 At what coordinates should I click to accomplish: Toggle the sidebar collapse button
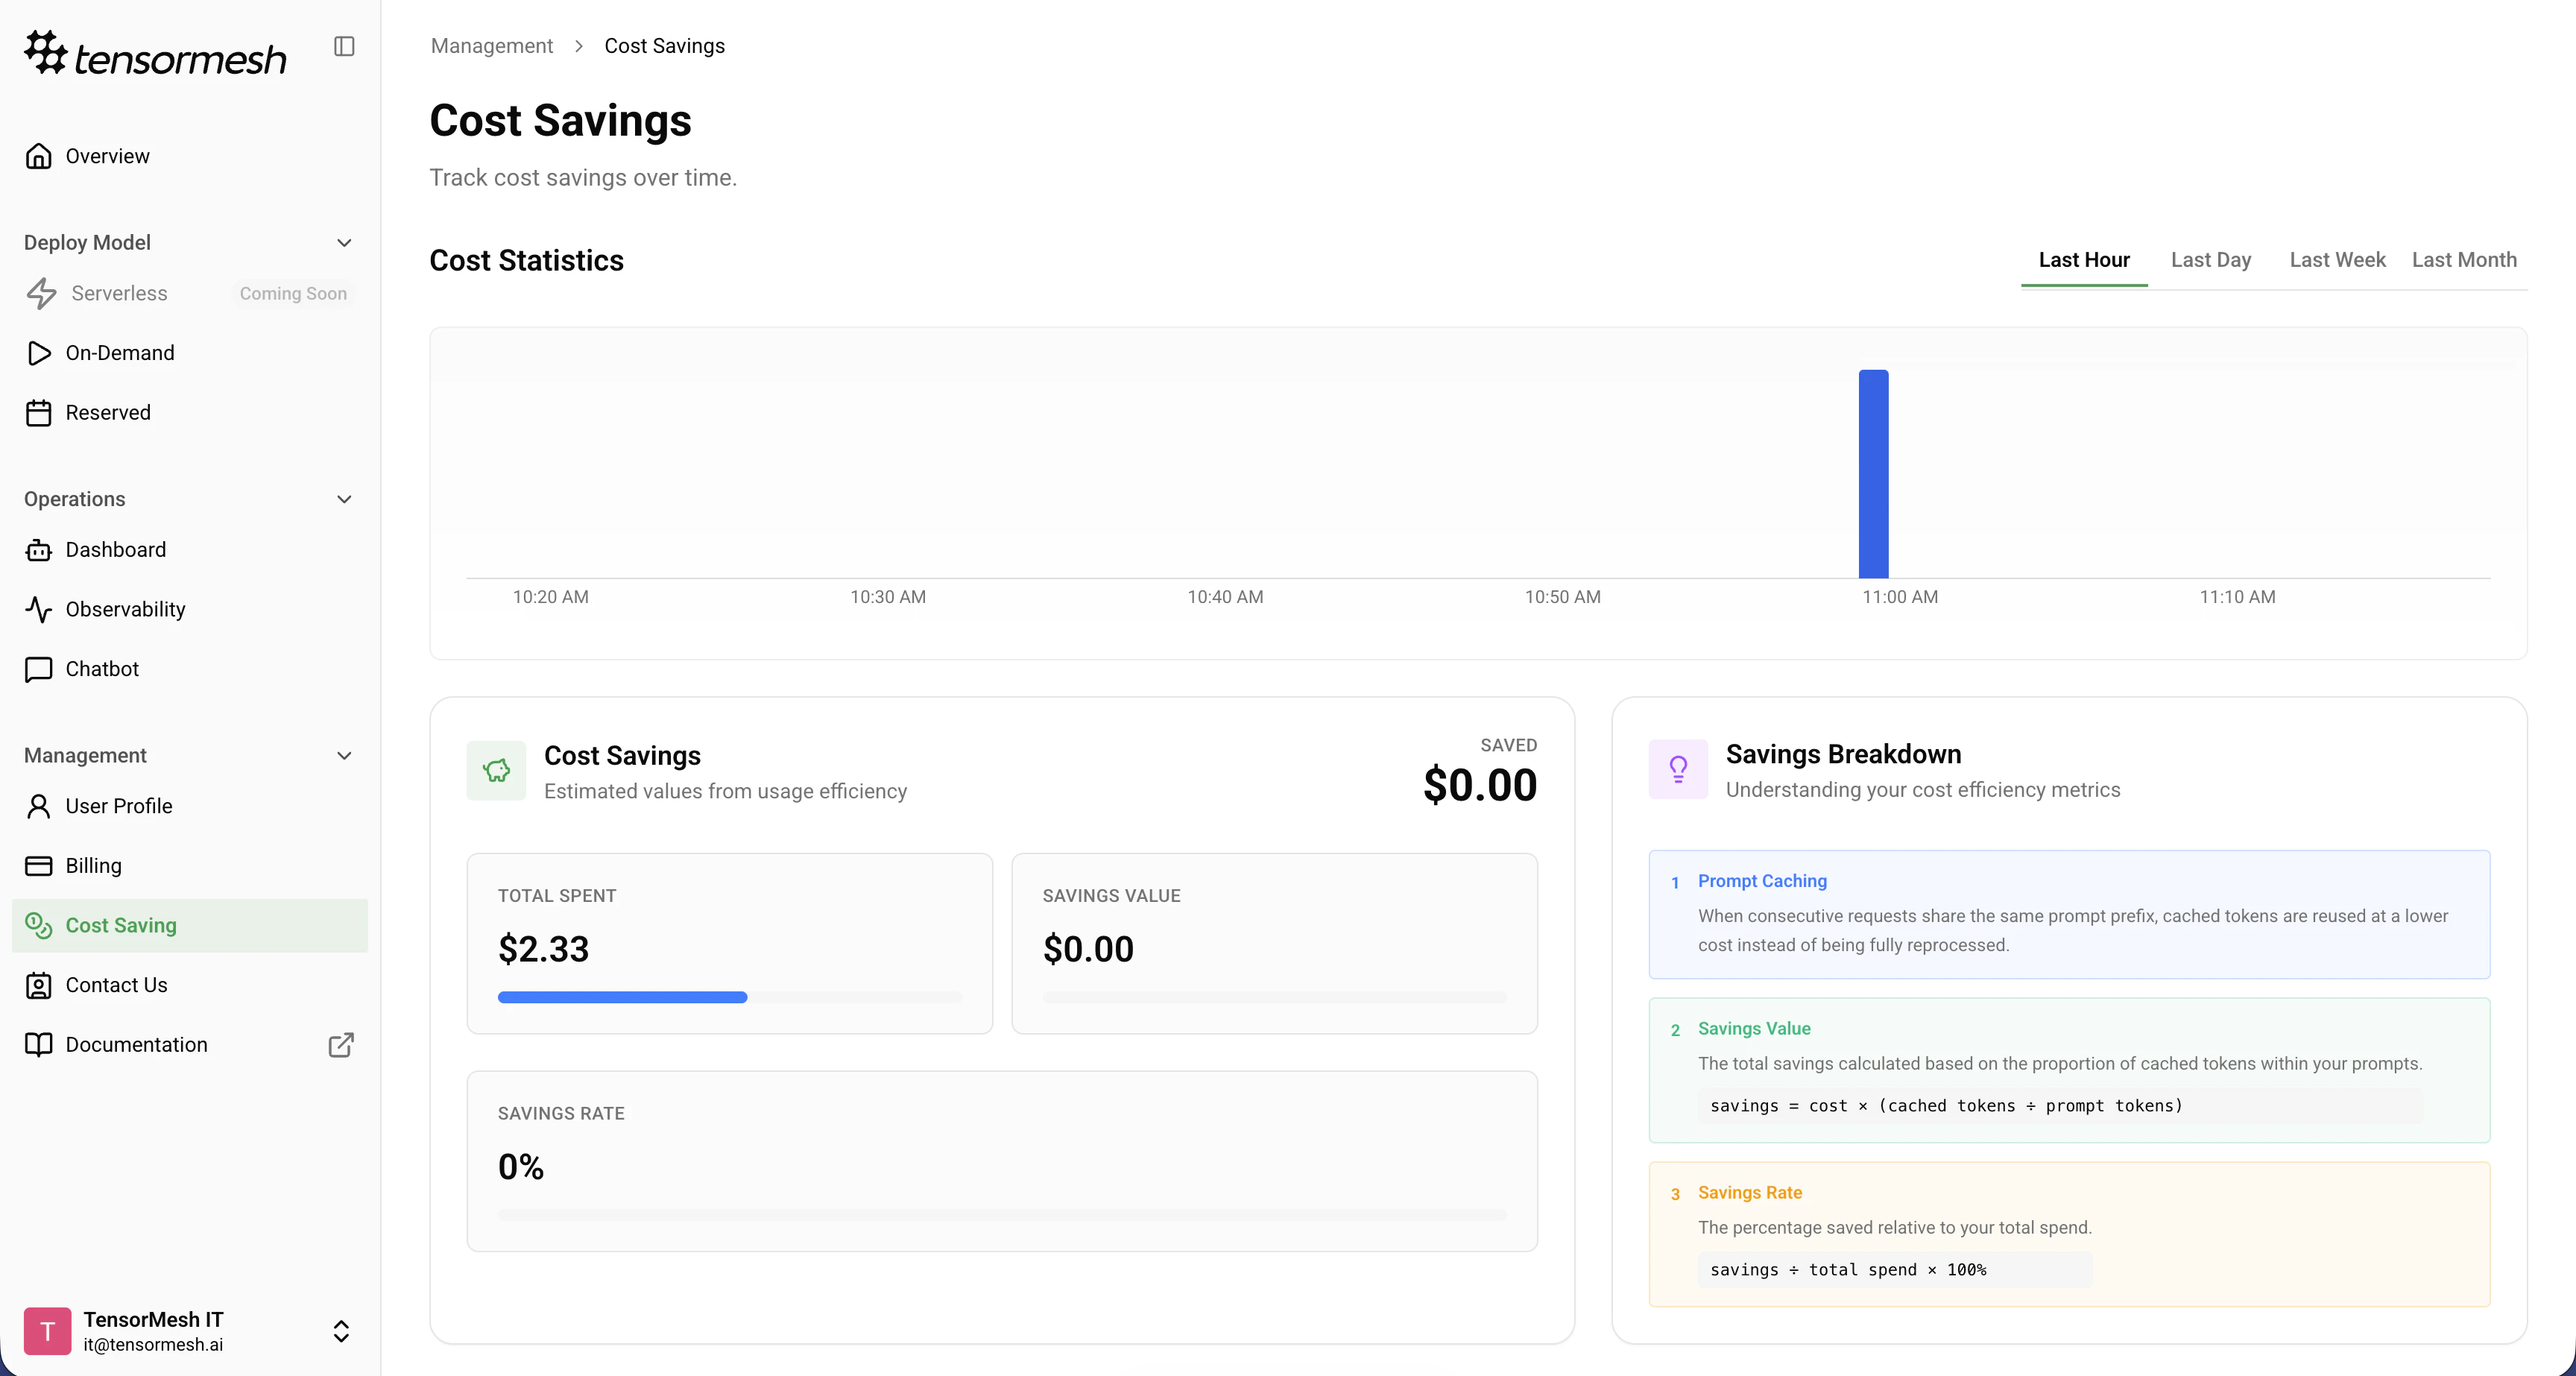click(x=344, y=46)
